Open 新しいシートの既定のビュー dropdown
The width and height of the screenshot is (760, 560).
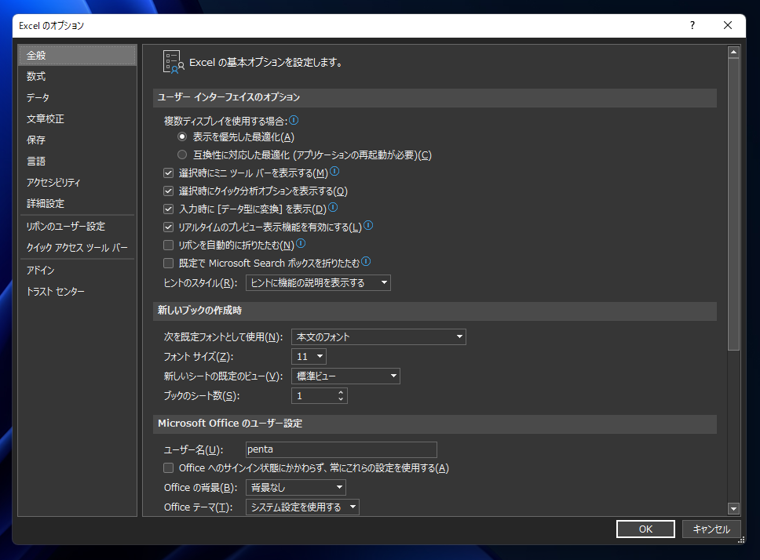coord(346,376)
